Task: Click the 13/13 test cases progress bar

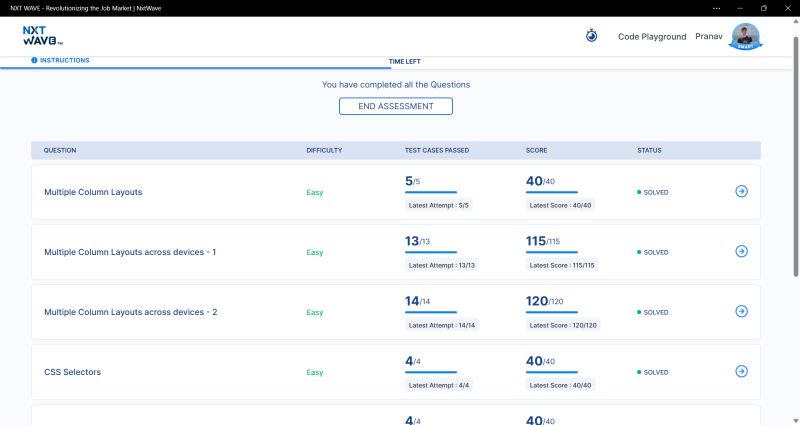Action: tap(431, 252)
